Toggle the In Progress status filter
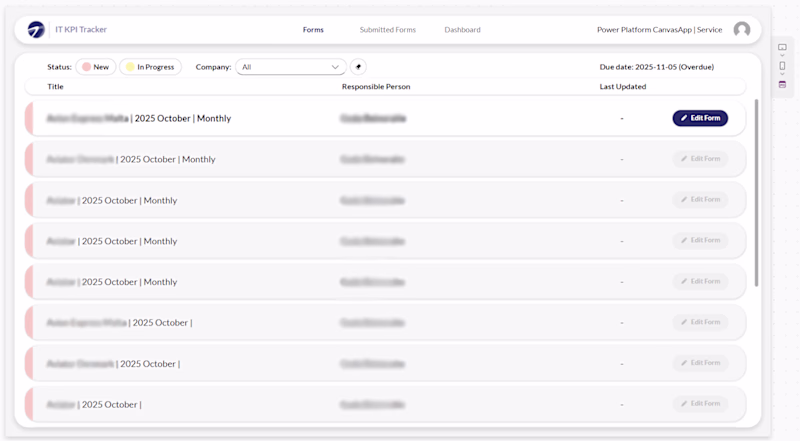 coord(151,67)
